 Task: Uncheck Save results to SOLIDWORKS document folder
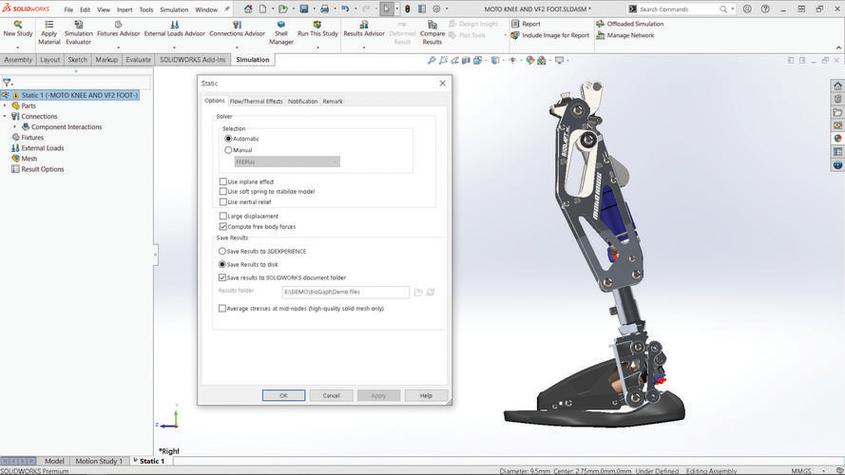221,277
